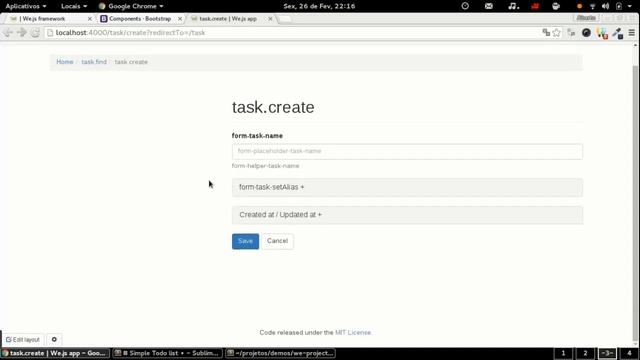Click the clock-like circle icon in panel
The image size is (640, 360).
click(x=465, y=6)
